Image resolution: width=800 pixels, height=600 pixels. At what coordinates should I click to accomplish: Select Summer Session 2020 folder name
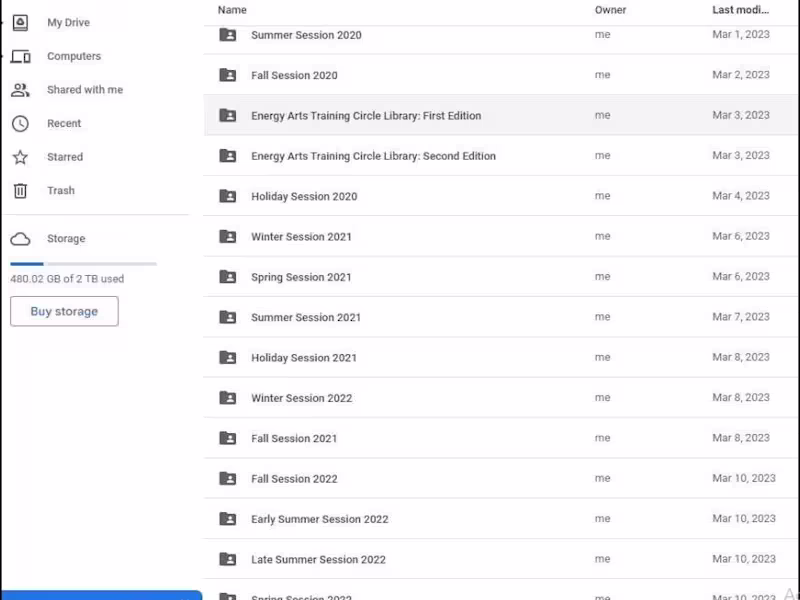[306, 35]
